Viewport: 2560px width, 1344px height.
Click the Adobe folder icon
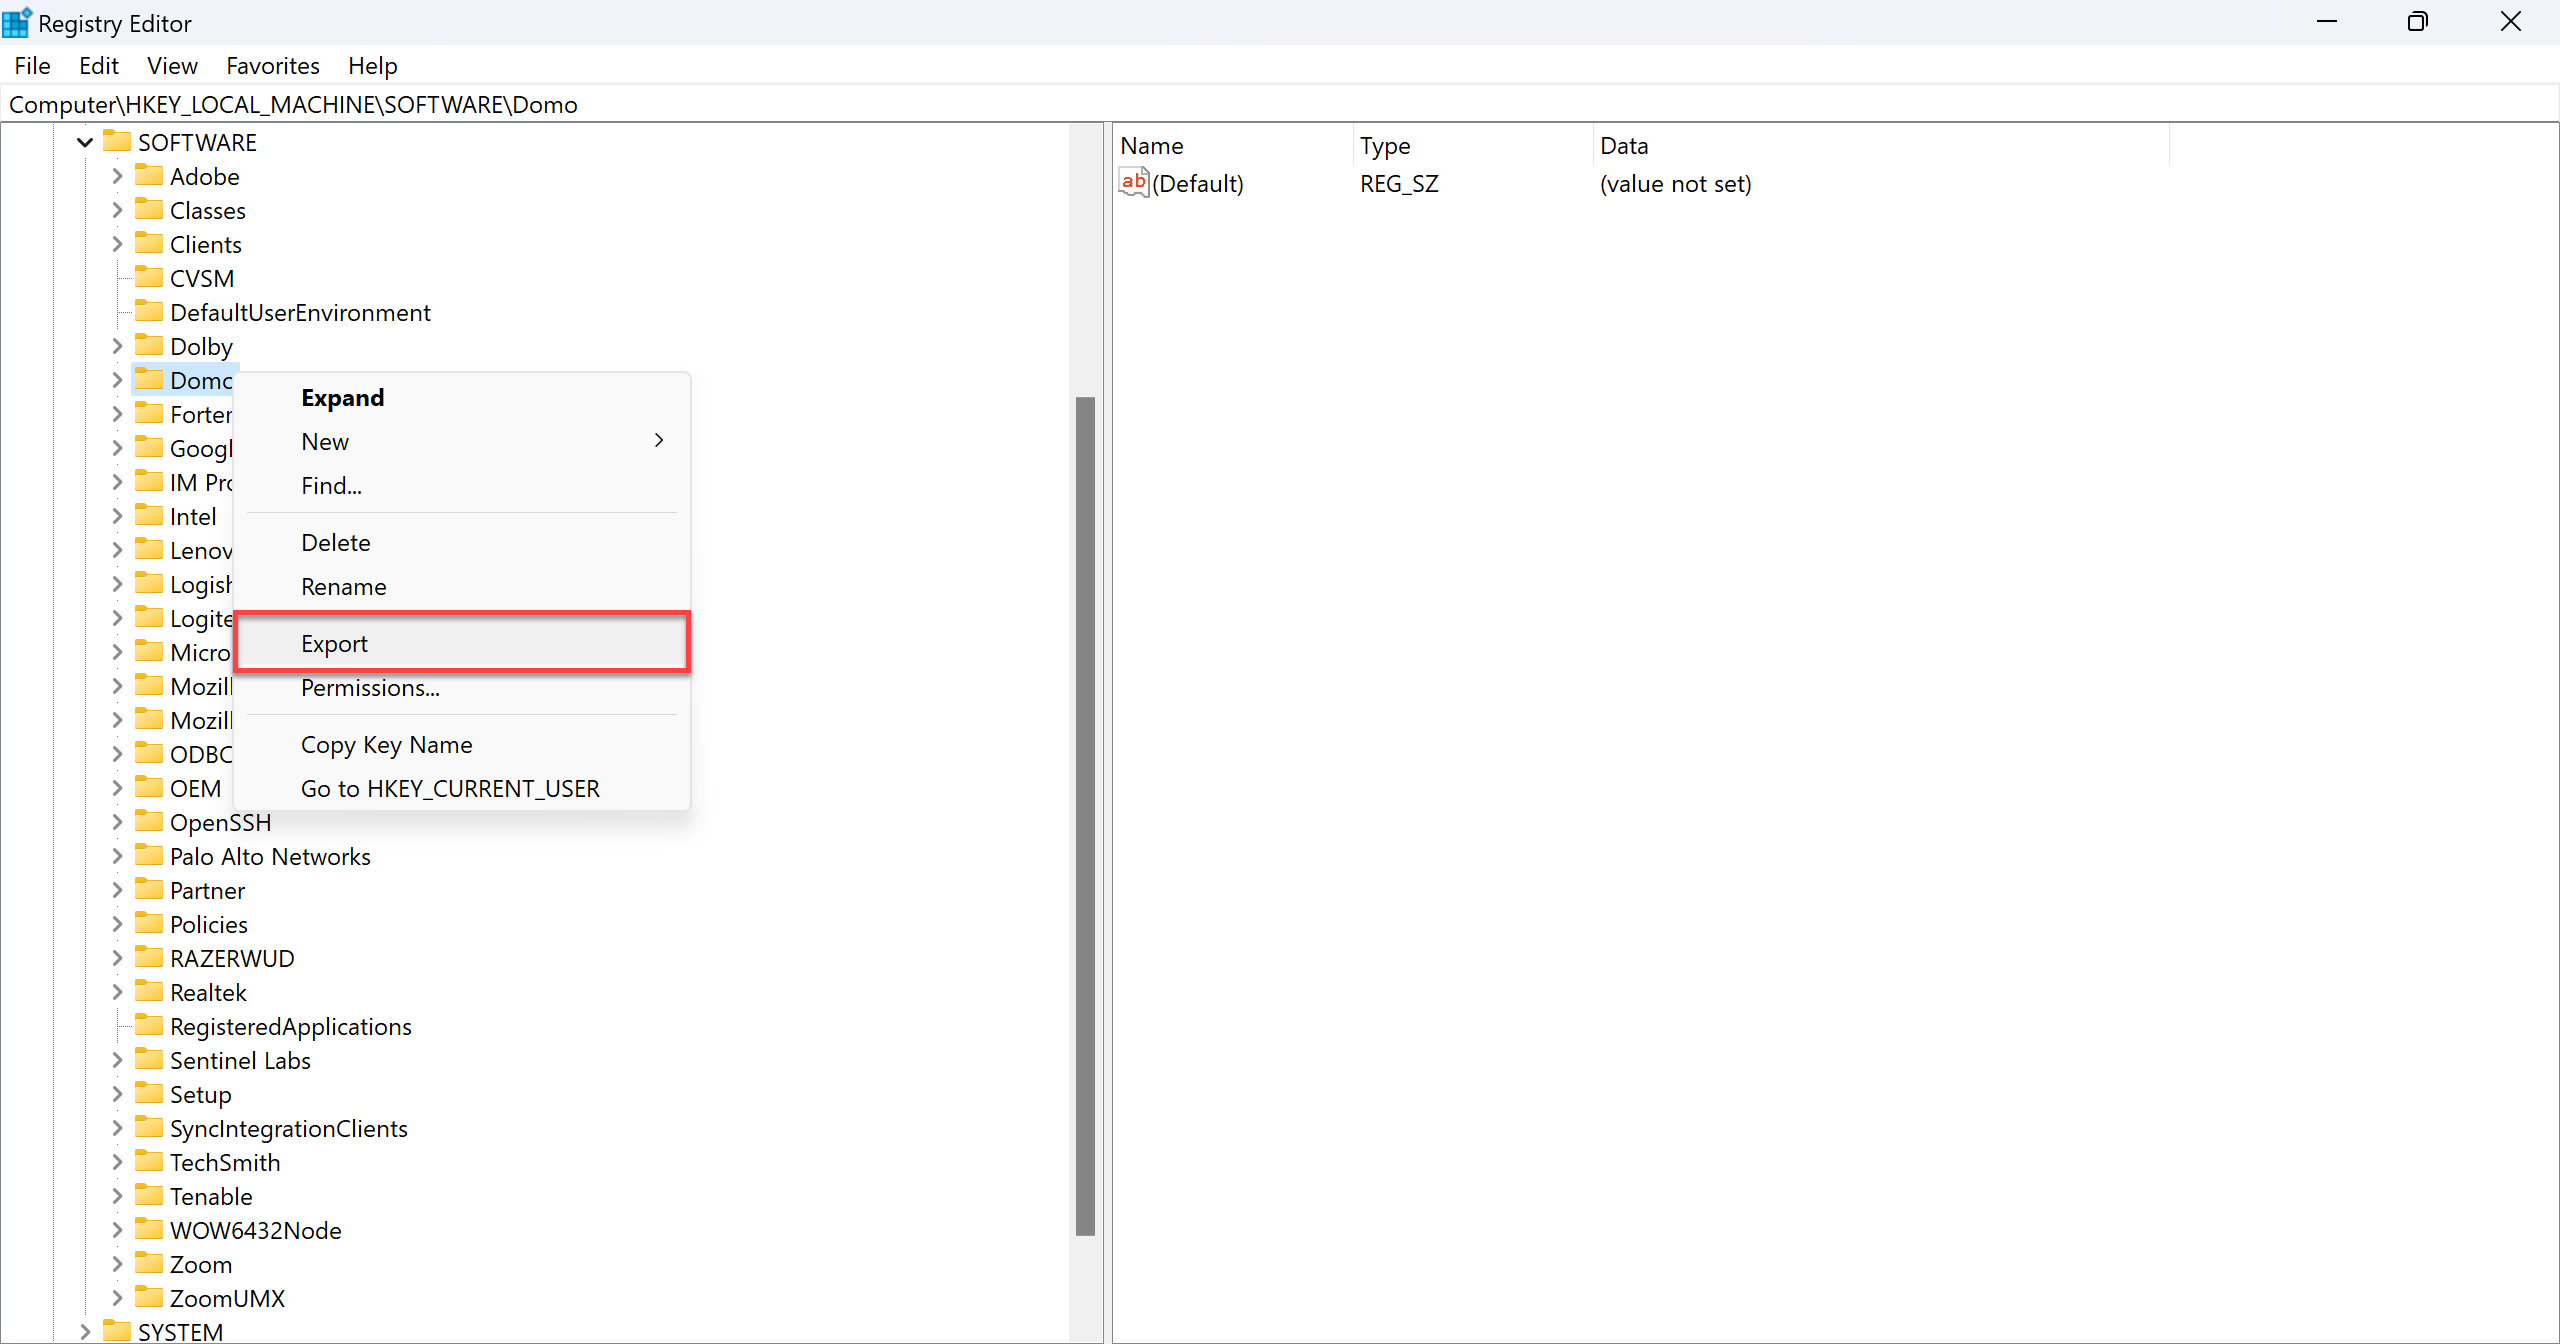148,176
